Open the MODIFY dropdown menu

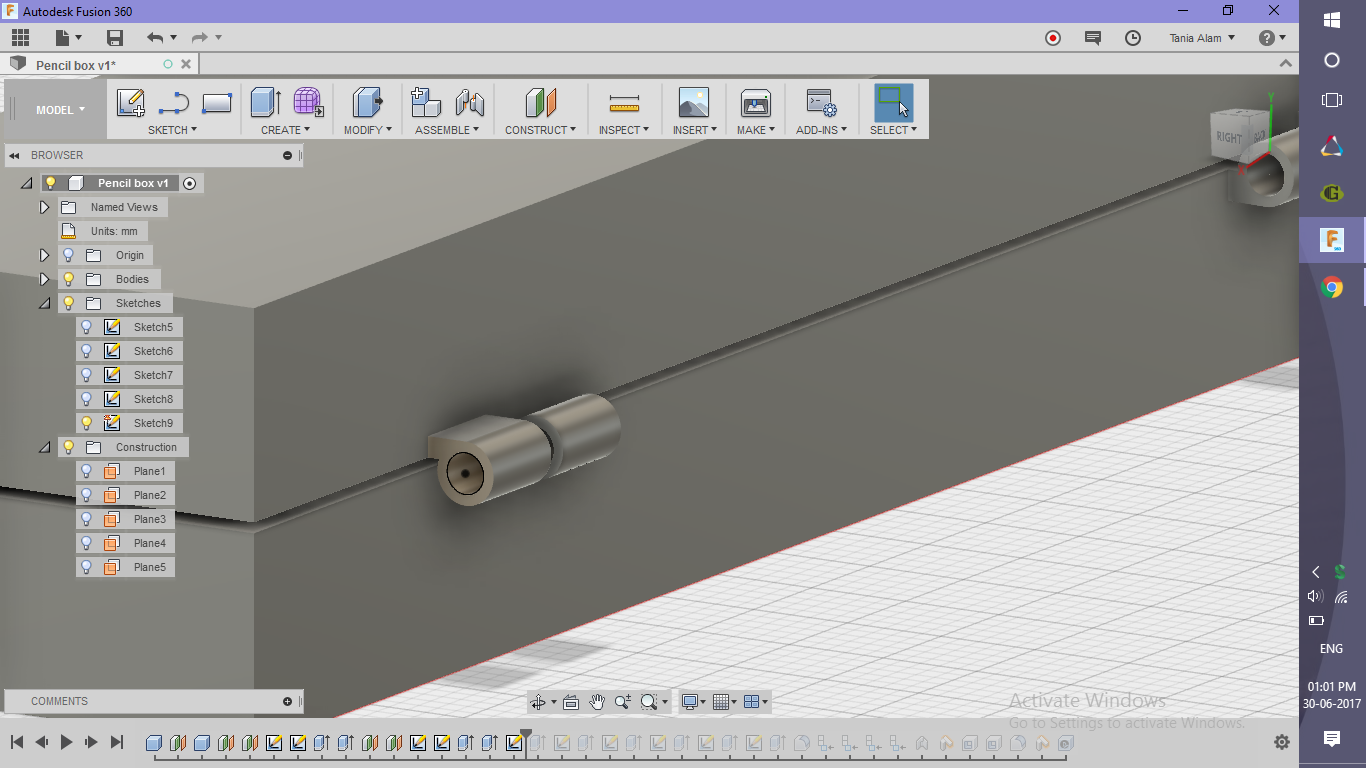point(368,130)
